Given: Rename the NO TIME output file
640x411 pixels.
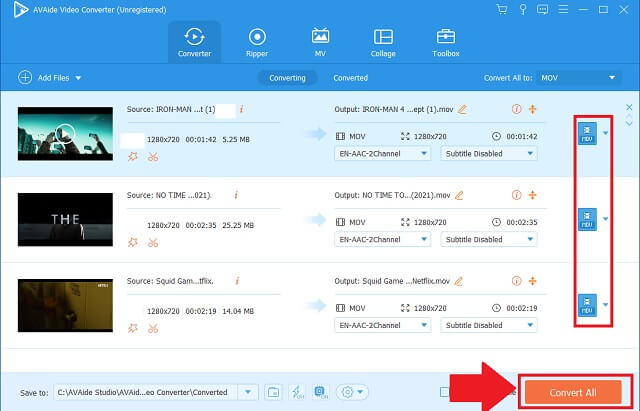Looking at the screenshot, I should pyautogui.click(x=459, y=196).
